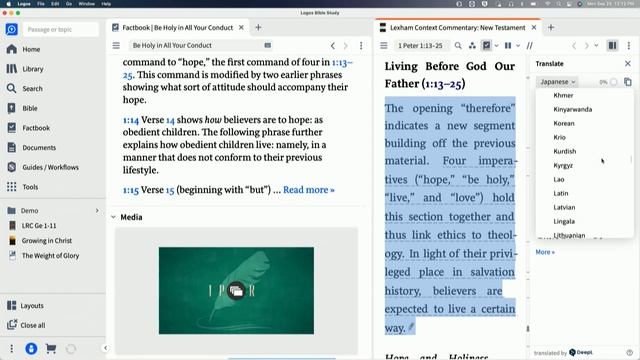Open the File menu
This screenshot has width=640, height=360.
(41, 4)
